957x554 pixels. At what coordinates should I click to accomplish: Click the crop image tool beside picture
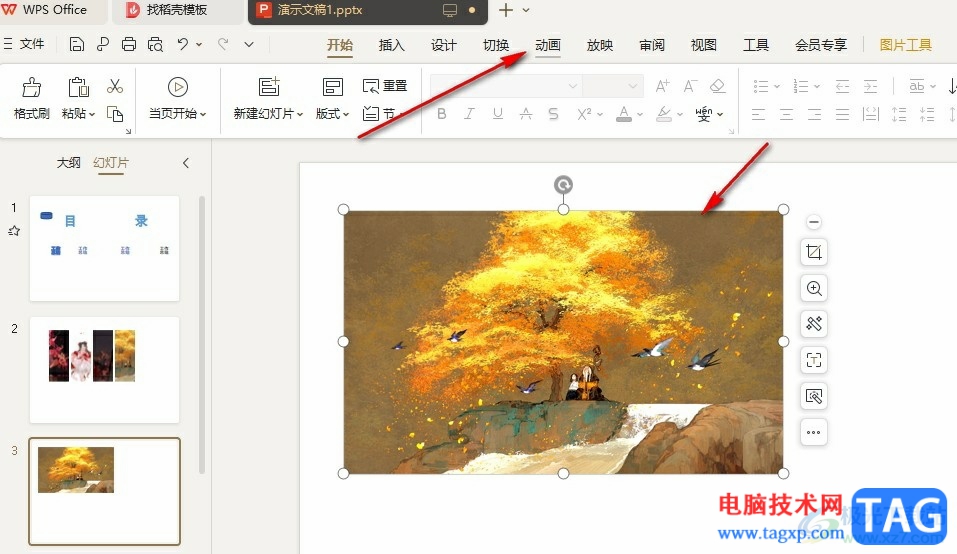coord(814,252)
